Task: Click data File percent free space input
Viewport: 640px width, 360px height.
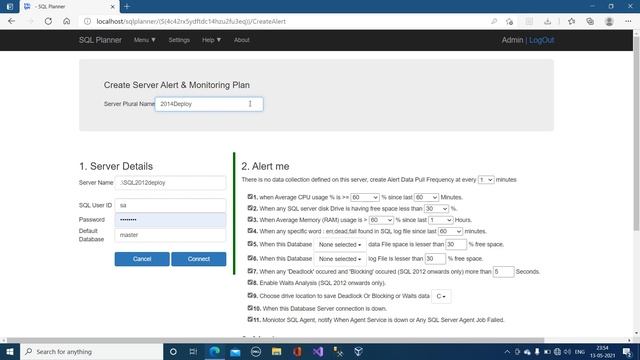Action: (456, 244)
